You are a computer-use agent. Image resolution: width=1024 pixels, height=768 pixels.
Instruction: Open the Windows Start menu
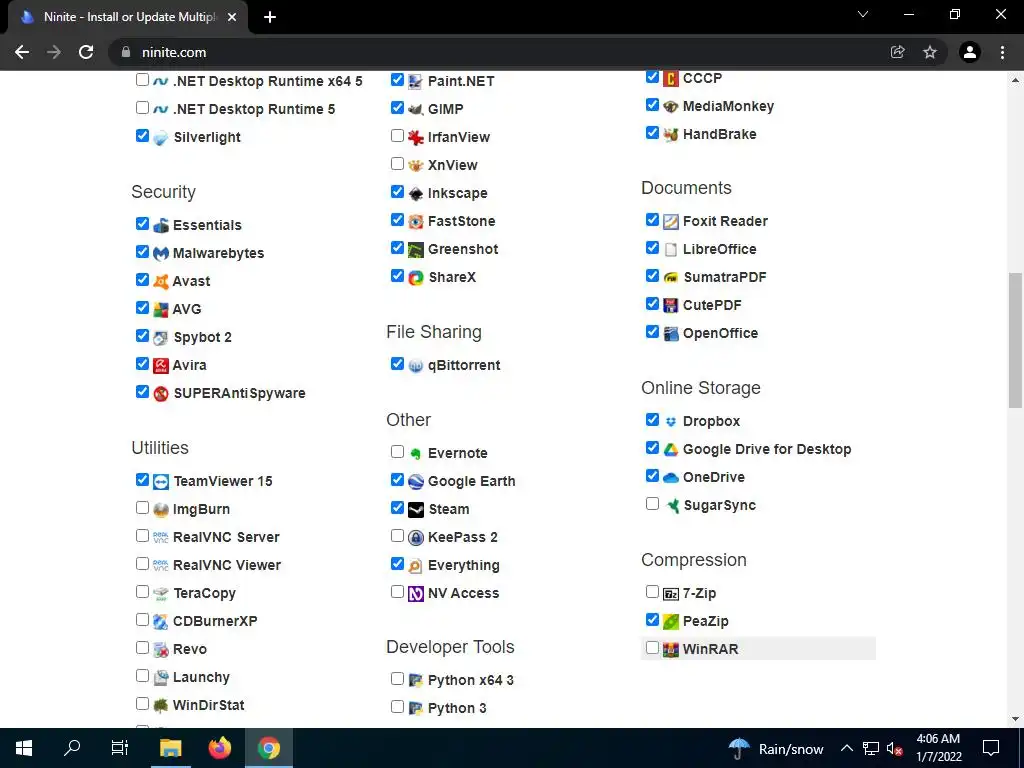tap(24, 748)
